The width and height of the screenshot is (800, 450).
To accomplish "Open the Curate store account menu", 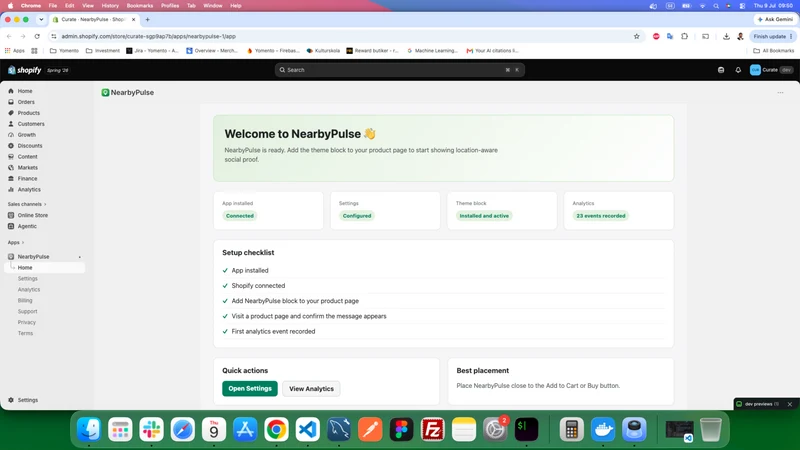I will click(x=771, y=70).
